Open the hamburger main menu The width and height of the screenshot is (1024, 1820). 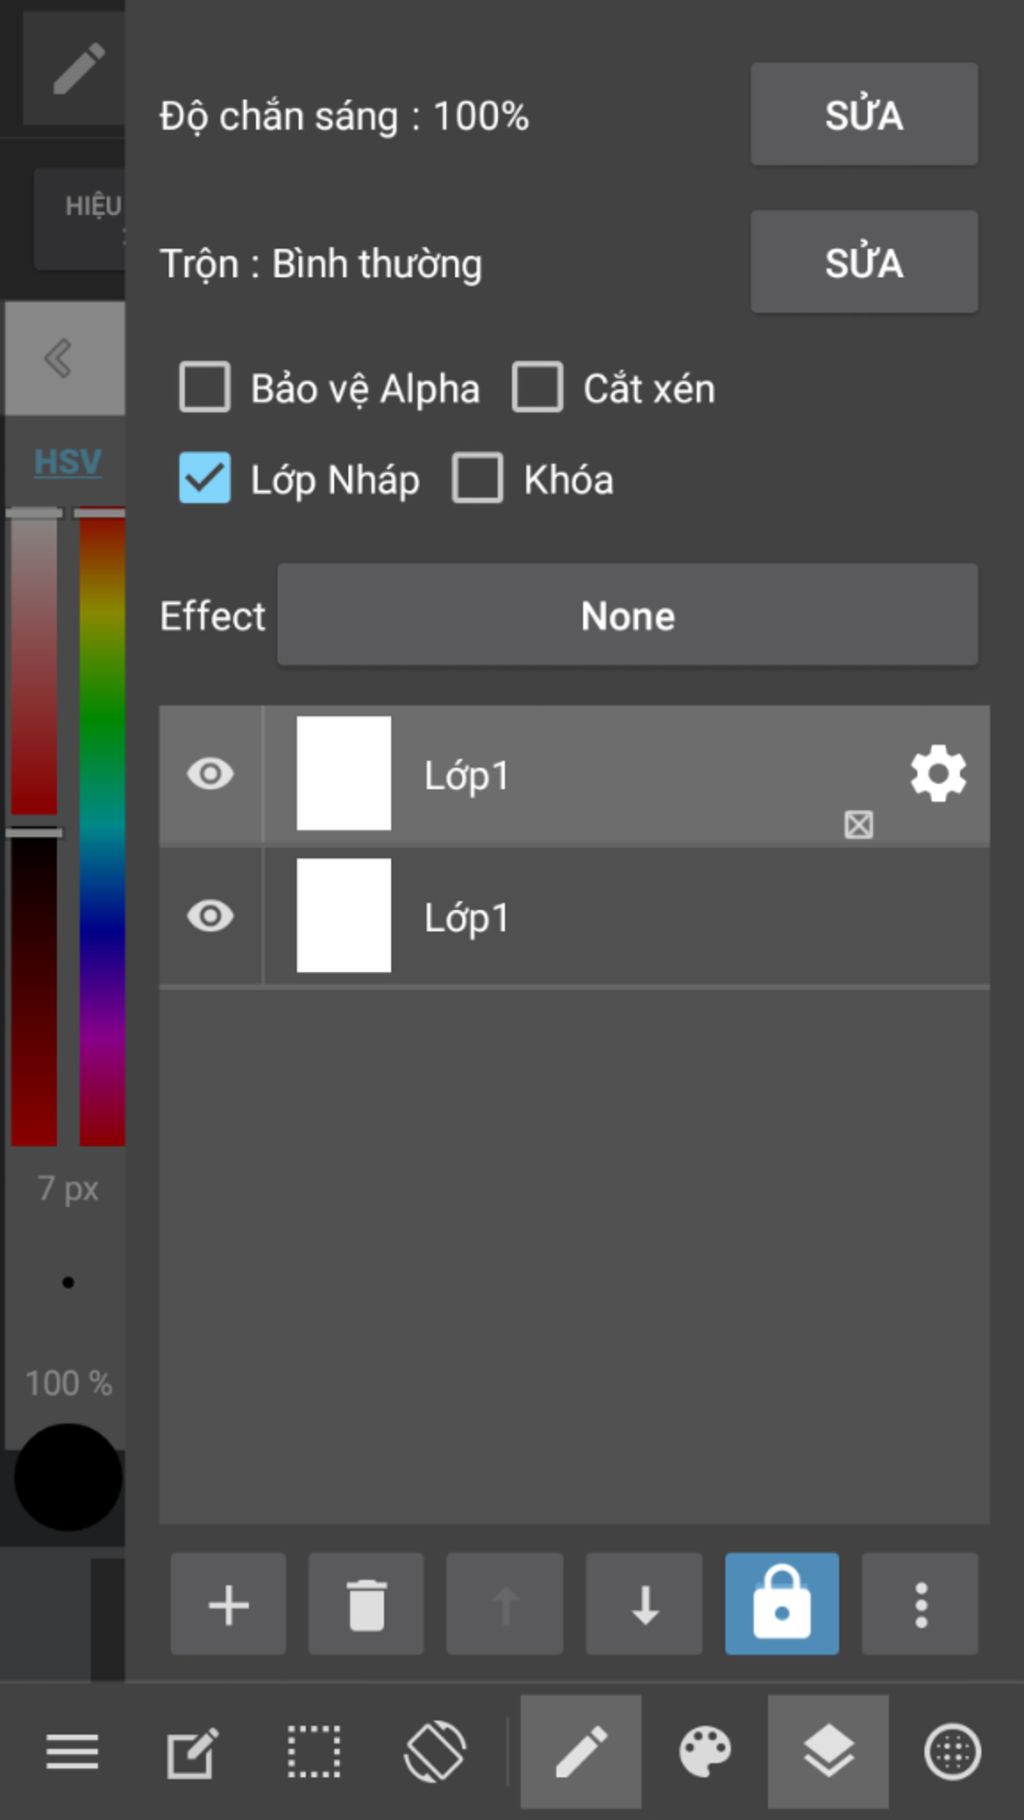tap(72, 1752)
